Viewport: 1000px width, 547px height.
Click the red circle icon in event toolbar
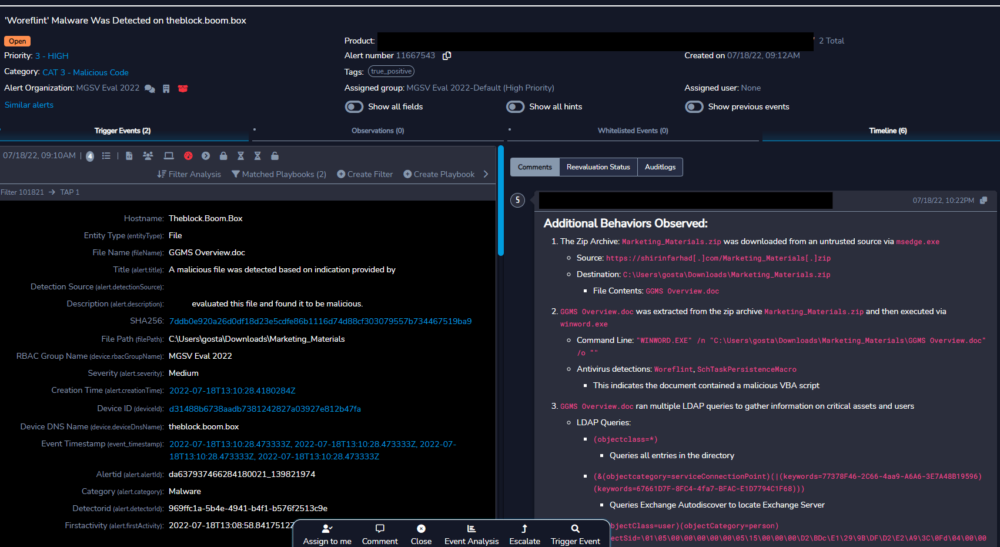coord(187,156)
